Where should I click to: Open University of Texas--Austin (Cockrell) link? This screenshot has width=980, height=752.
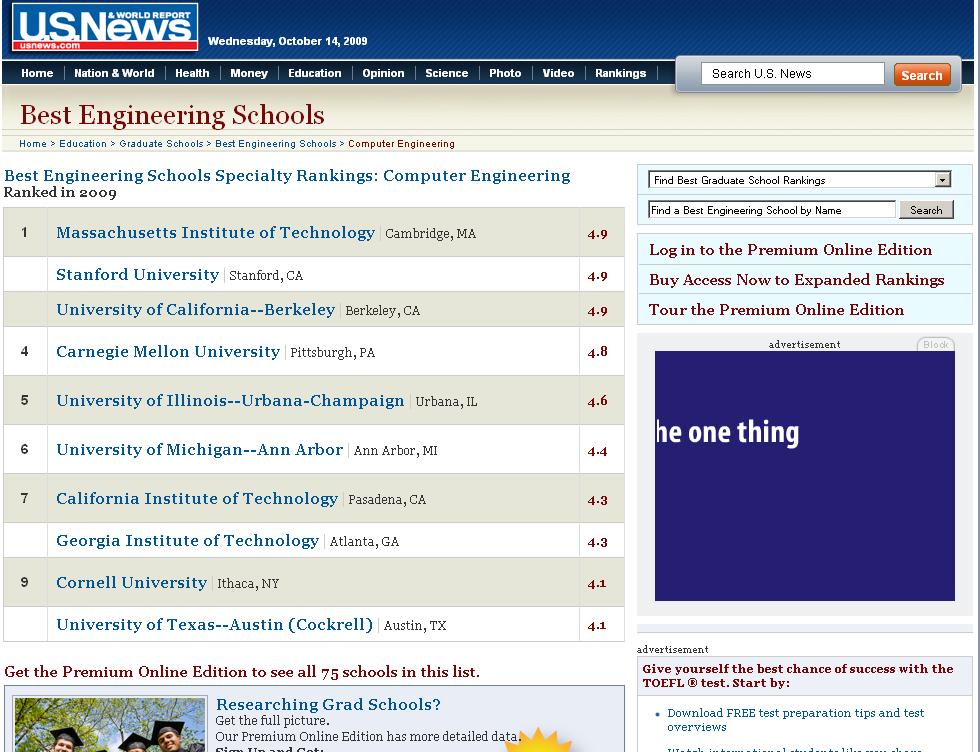214,624
